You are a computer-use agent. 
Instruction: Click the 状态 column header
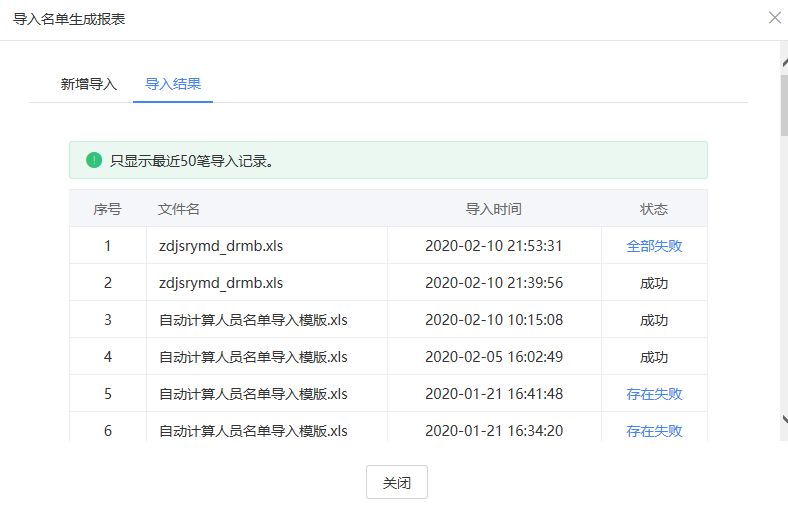click(654, 209)
